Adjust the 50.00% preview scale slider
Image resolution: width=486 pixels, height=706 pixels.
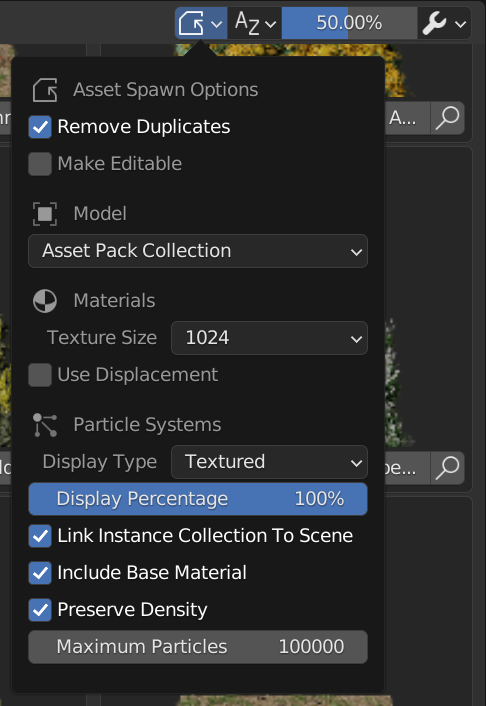(x=349, y=23)
